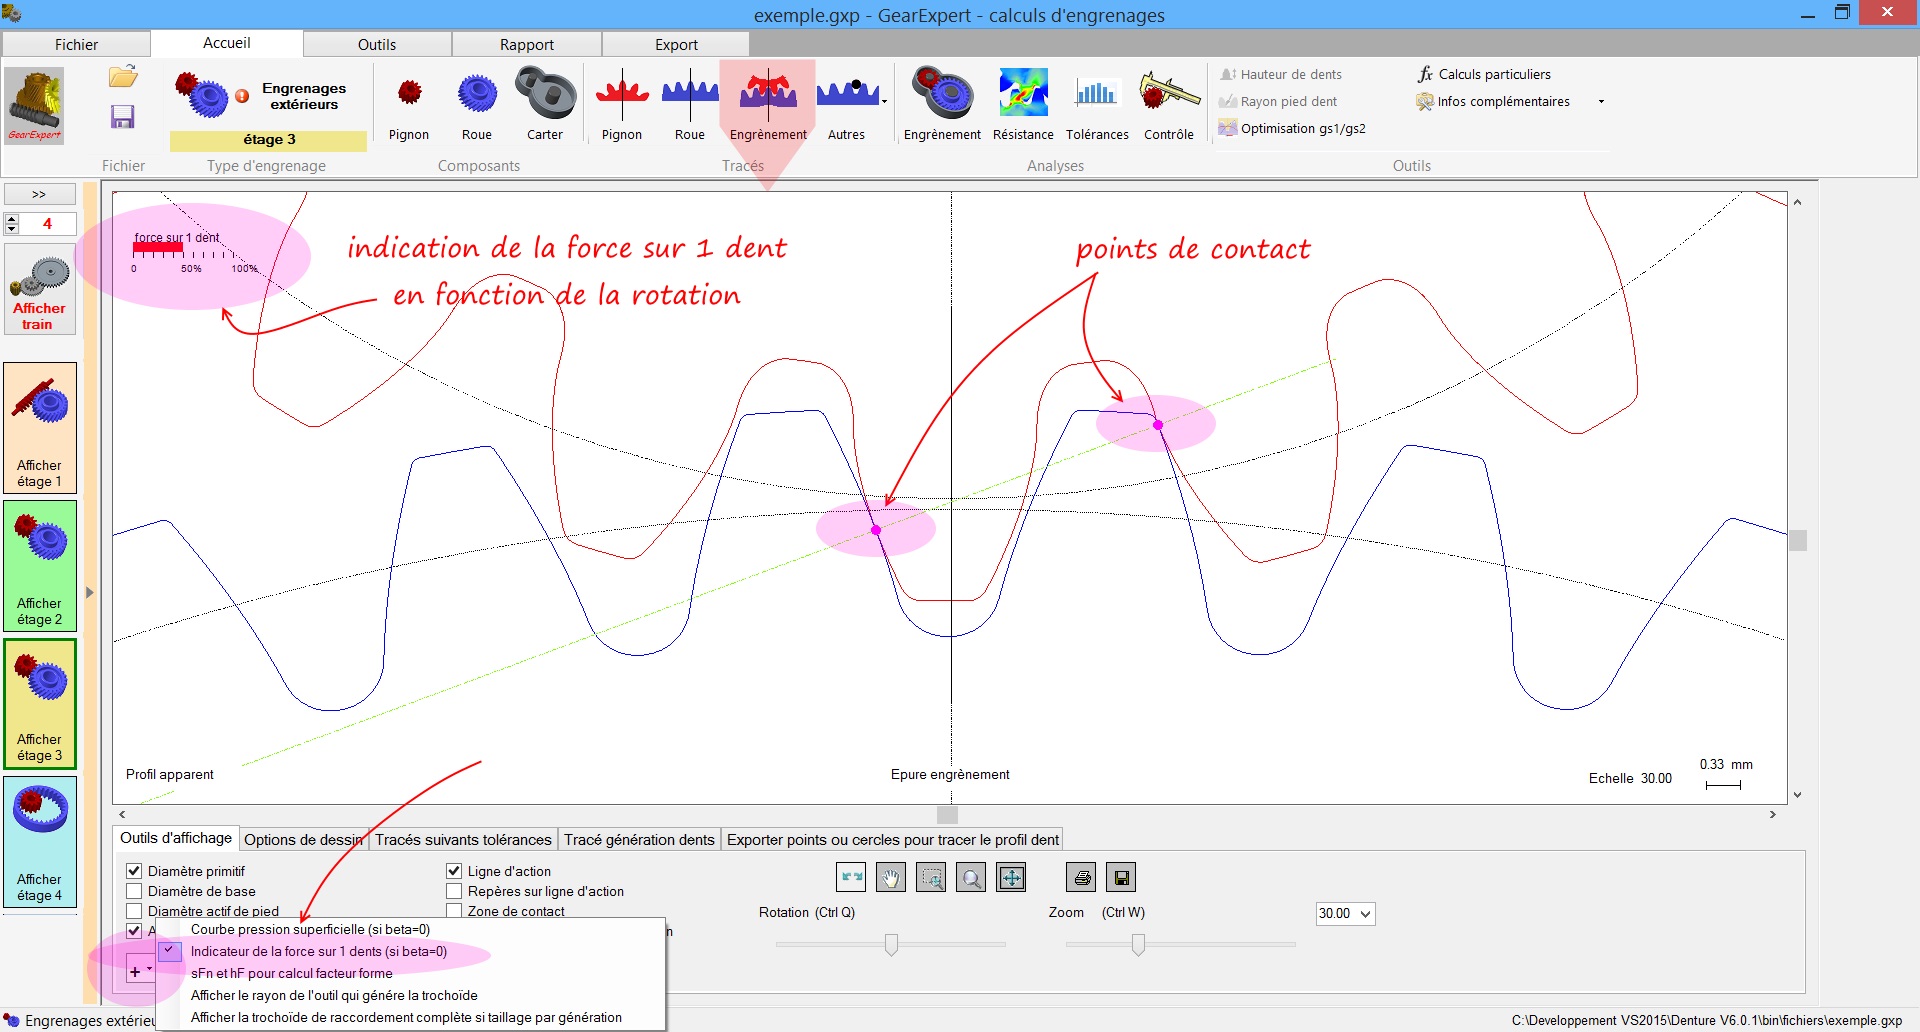Select the magnifier zoom tool
1920x1032 pixels.
pos(971,878)
